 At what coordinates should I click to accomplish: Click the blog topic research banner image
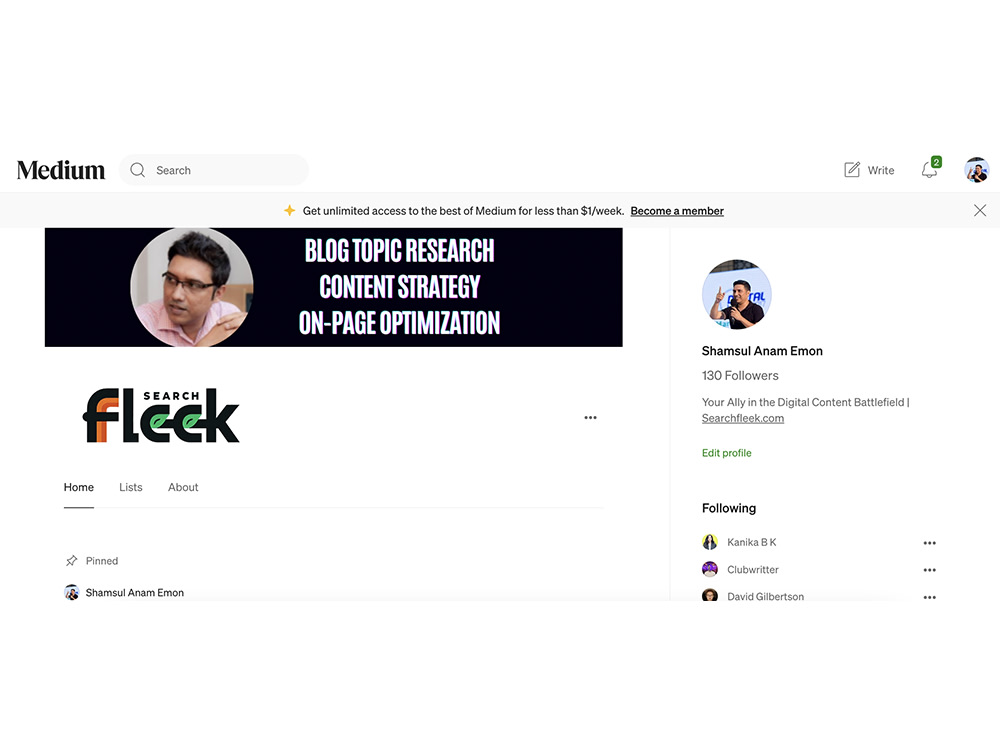pos(334,287)
